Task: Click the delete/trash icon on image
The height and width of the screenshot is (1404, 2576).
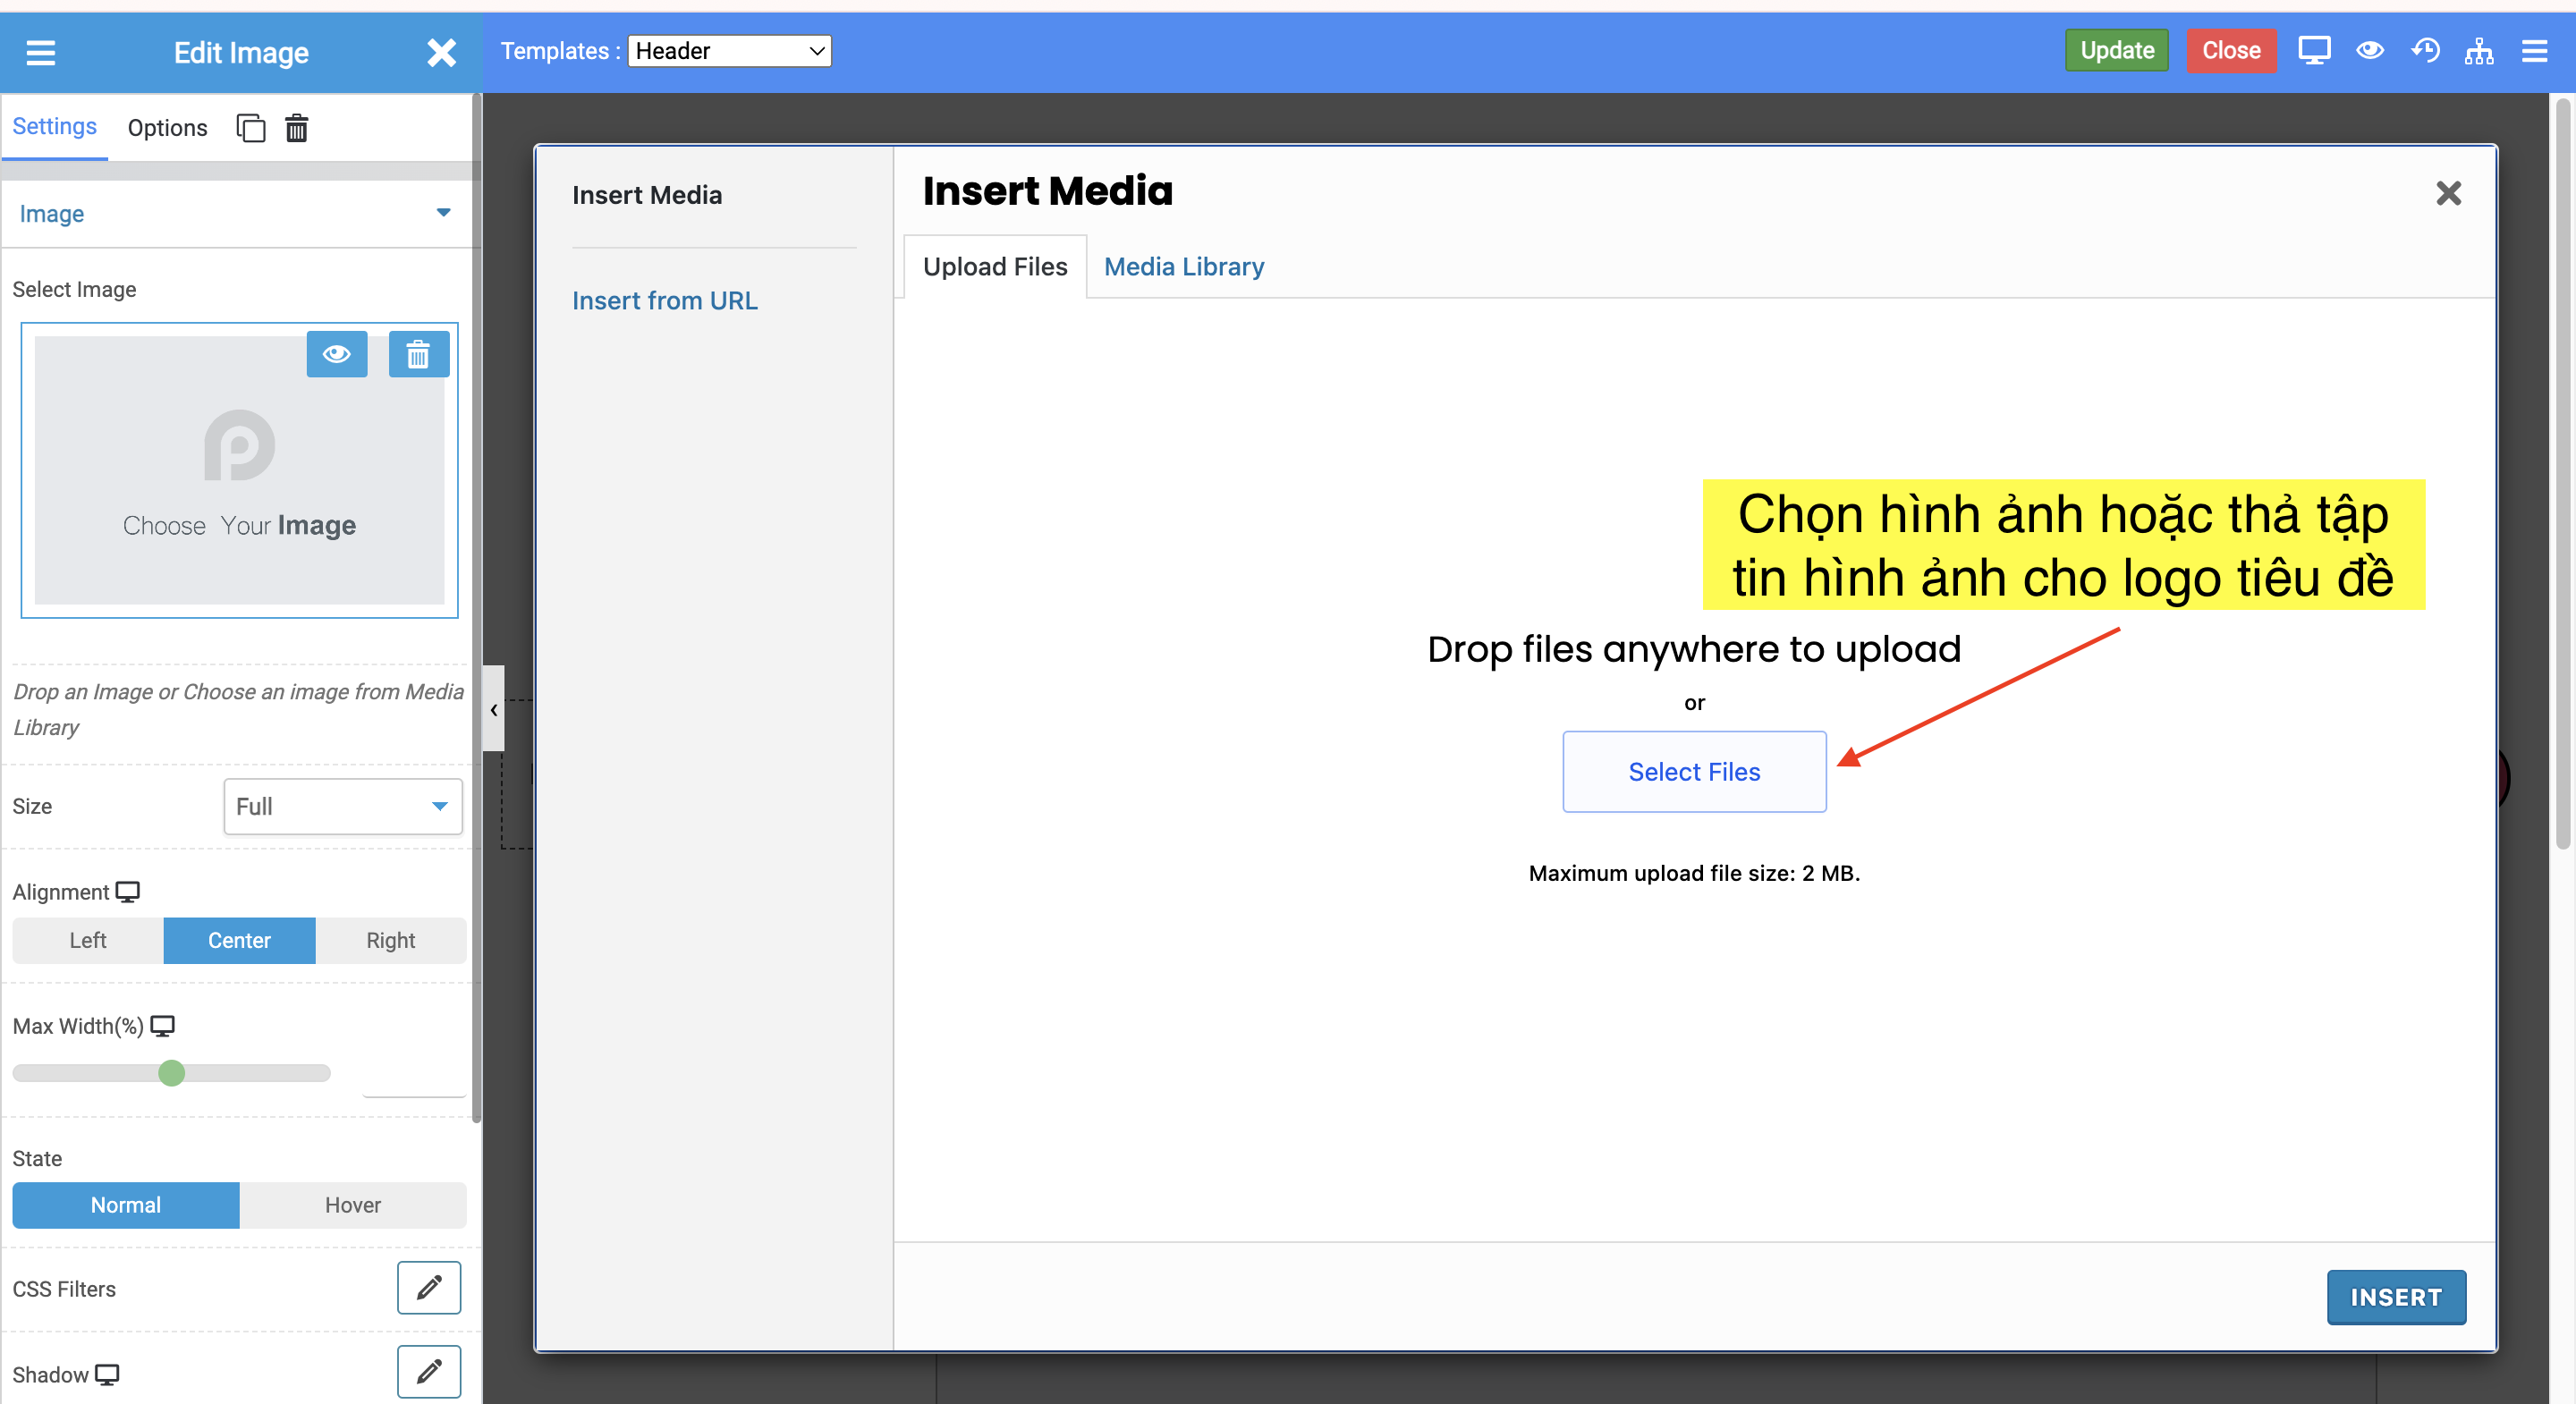Action: [419, 354]
